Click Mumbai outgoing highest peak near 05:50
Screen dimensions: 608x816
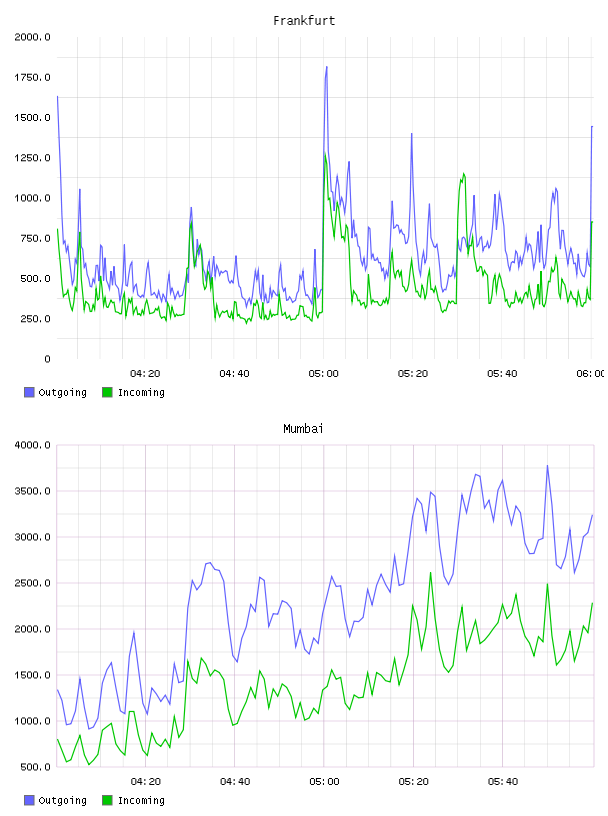(x=547, y=466)
